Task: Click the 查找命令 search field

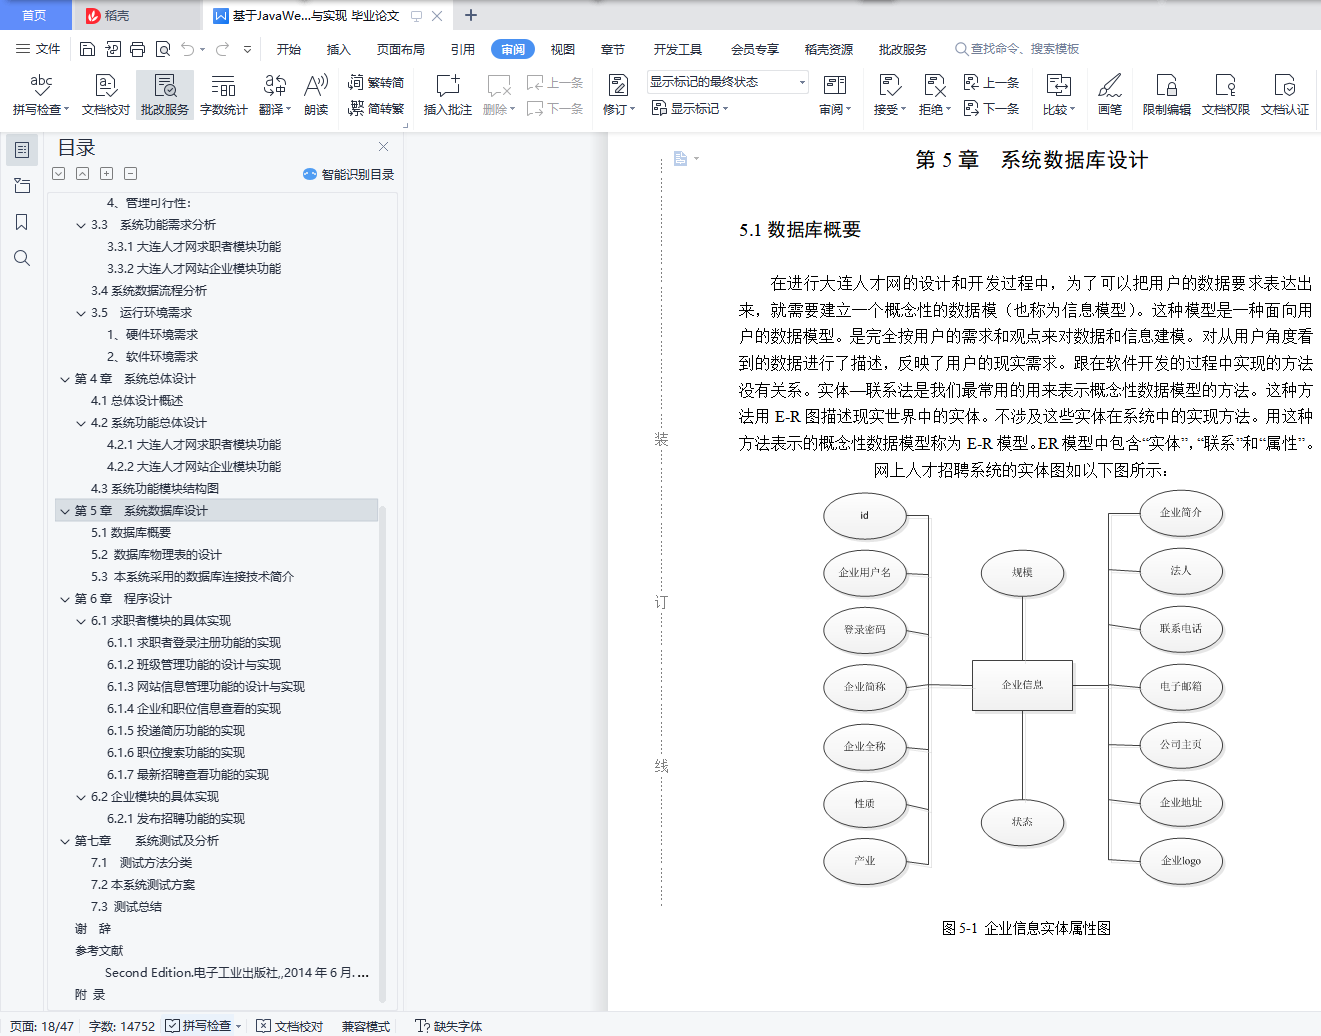Action: coord(1020,48)
